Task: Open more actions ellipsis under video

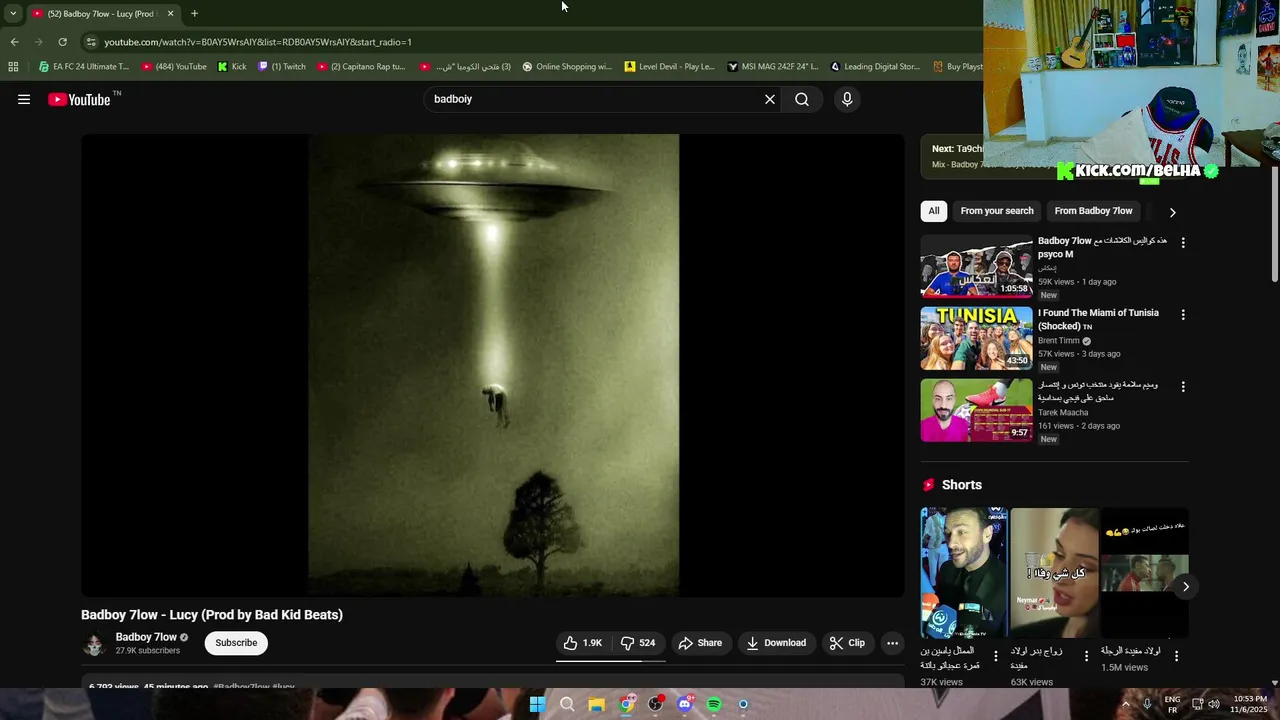Action: point(892,643)
